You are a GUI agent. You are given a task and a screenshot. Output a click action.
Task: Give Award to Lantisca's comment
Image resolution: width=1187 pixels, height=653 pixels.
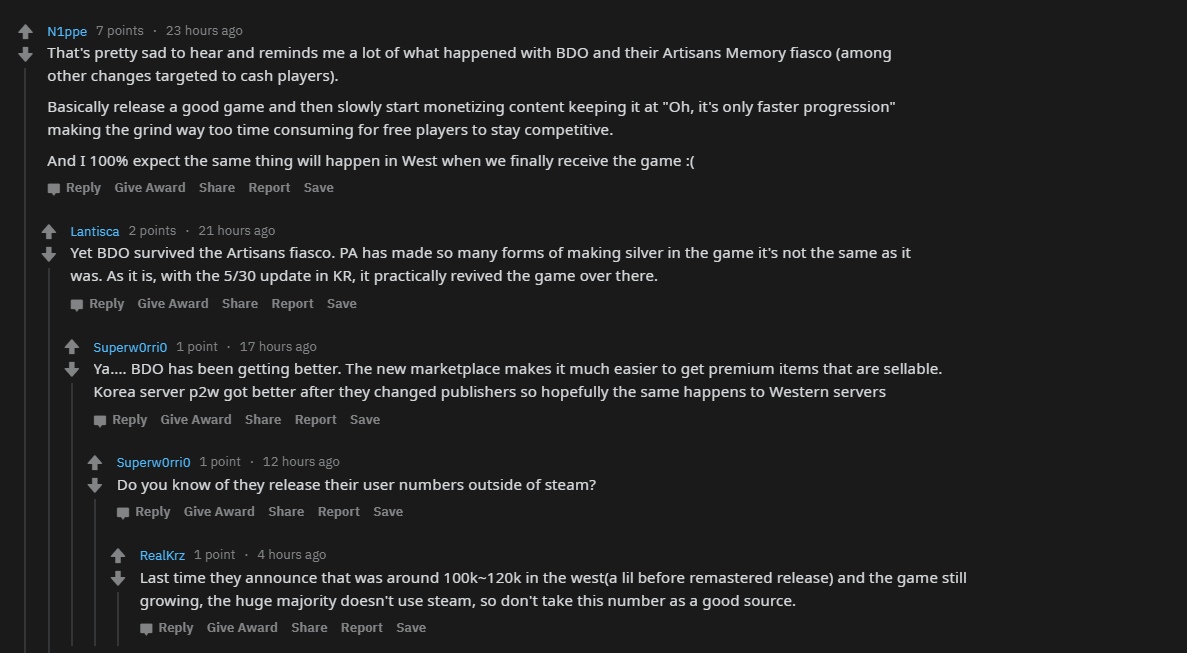point(173,304)
